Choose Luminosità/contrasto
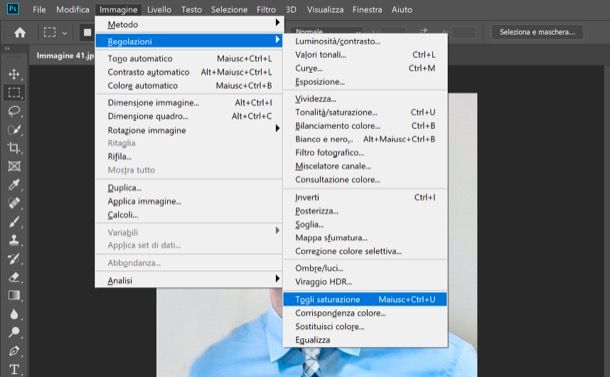 [365, 41]
